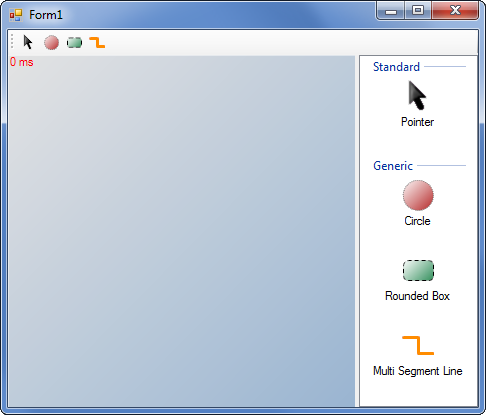The width and height of the screenshot is (486, 415).
Task: Click the Pointer text label
Action: click(x=417, y=122)
